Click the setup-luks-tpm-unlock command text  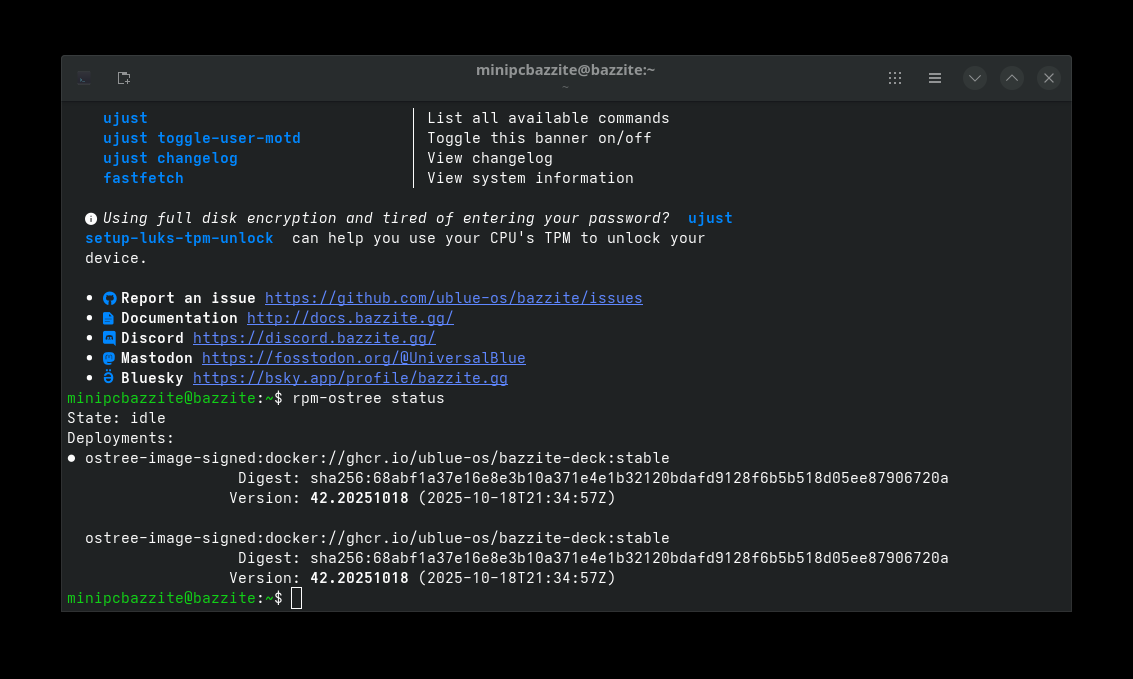click(179, 238)
